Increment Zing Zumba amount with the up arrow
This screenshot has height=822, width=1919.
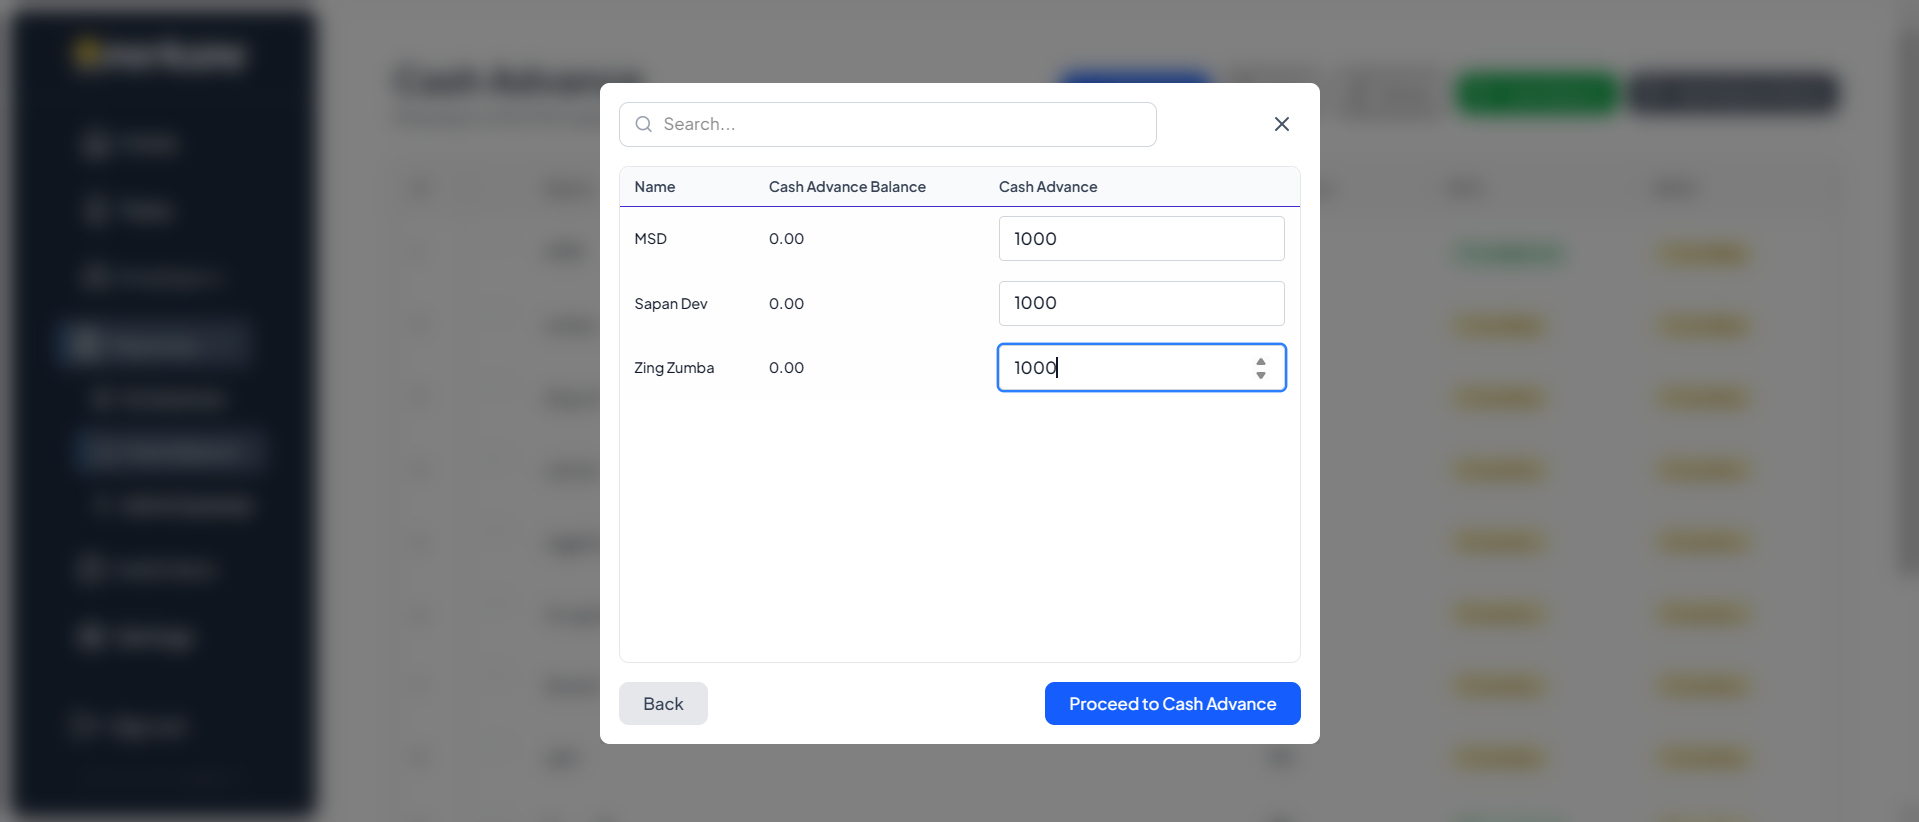(x=1261, y=361)
